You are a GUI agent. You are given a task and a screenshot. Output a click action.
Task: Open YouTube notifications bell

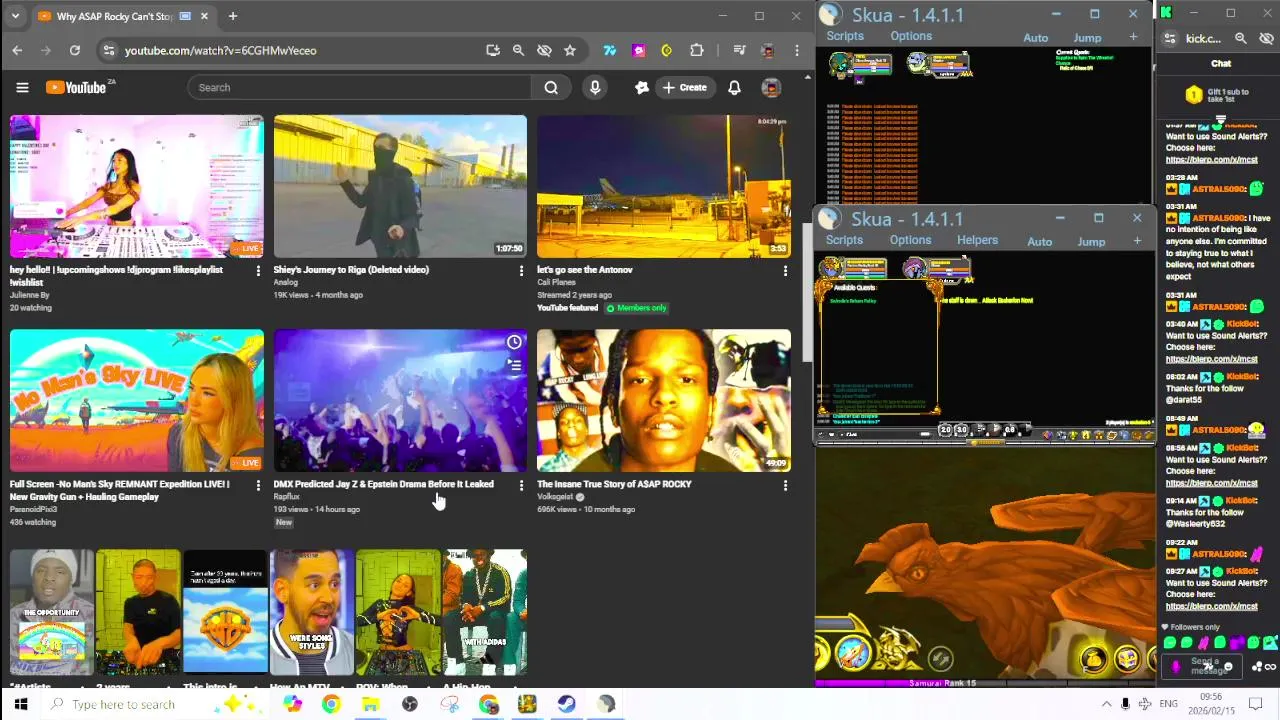(x=734, y=87)
